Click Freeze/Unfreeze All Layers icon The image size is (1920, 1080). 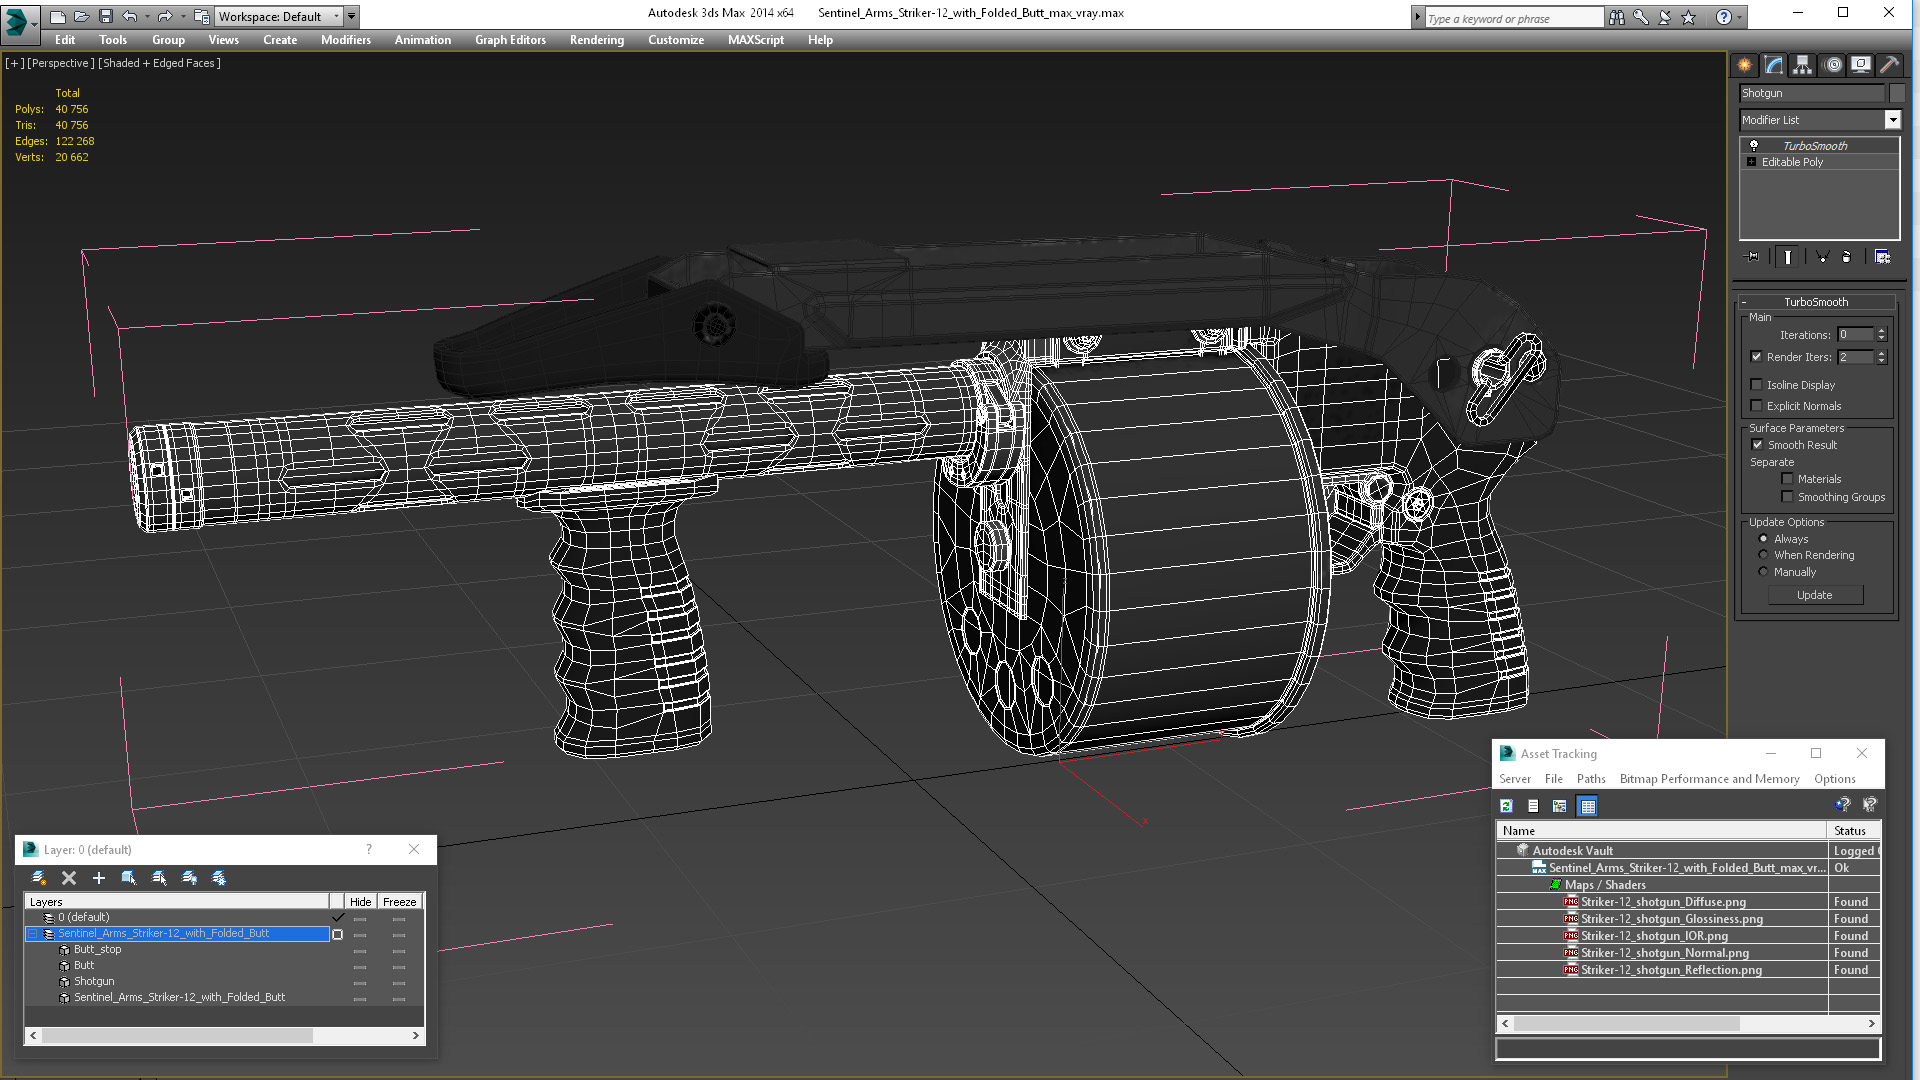(219, 878)
